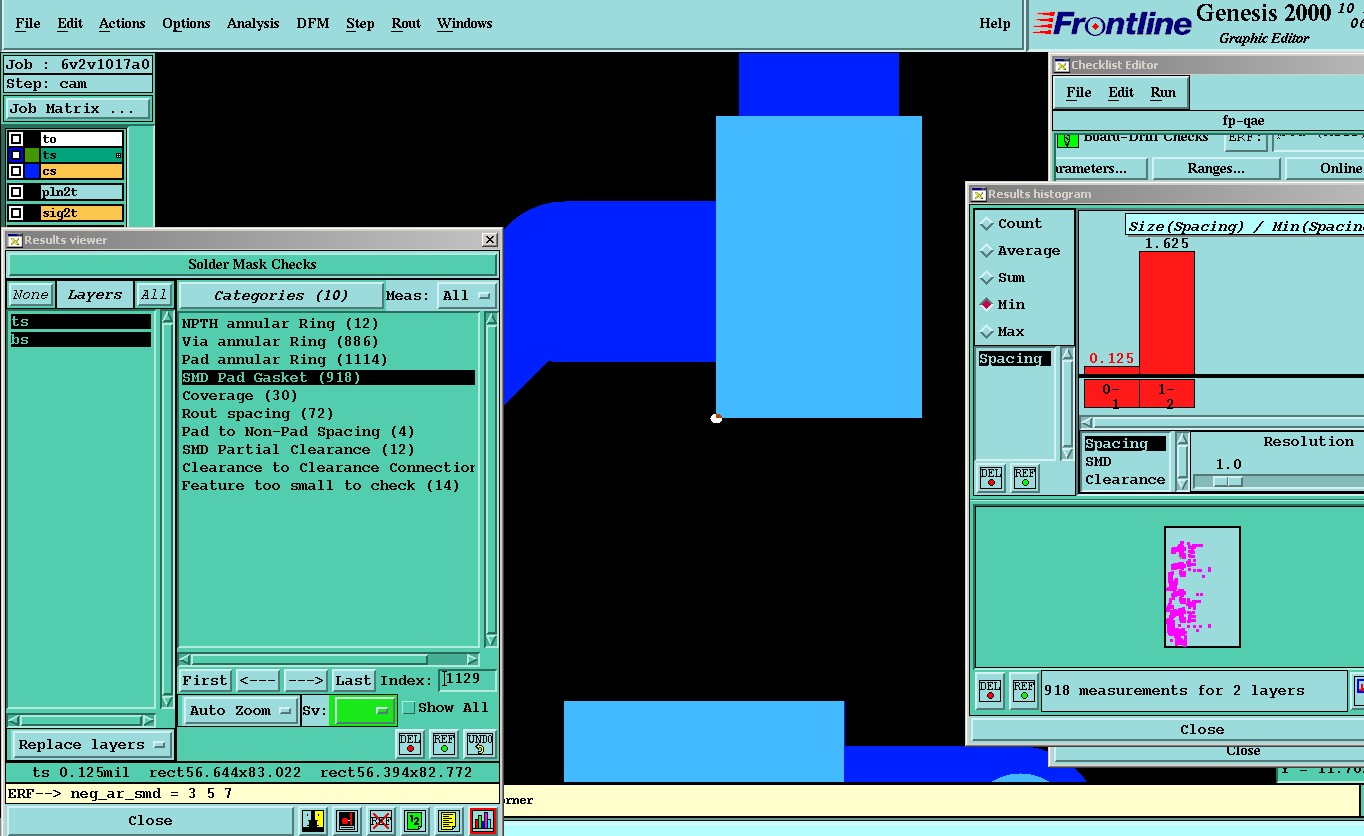
Task: Click categories list vertical scrollbar
Action: (x=491, y=479)
